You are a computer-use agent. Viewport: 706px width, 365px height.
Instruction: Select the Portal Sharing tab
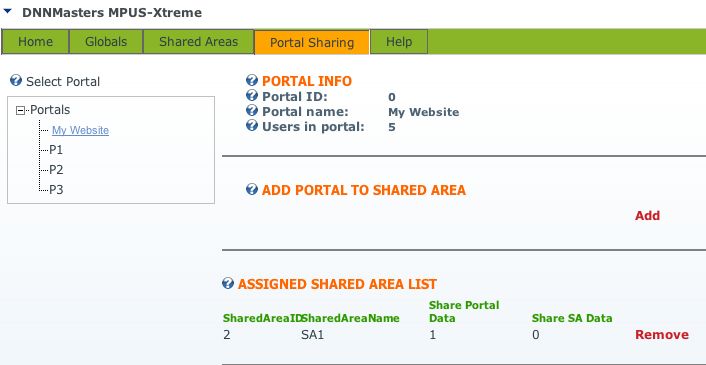click(312, 42)
